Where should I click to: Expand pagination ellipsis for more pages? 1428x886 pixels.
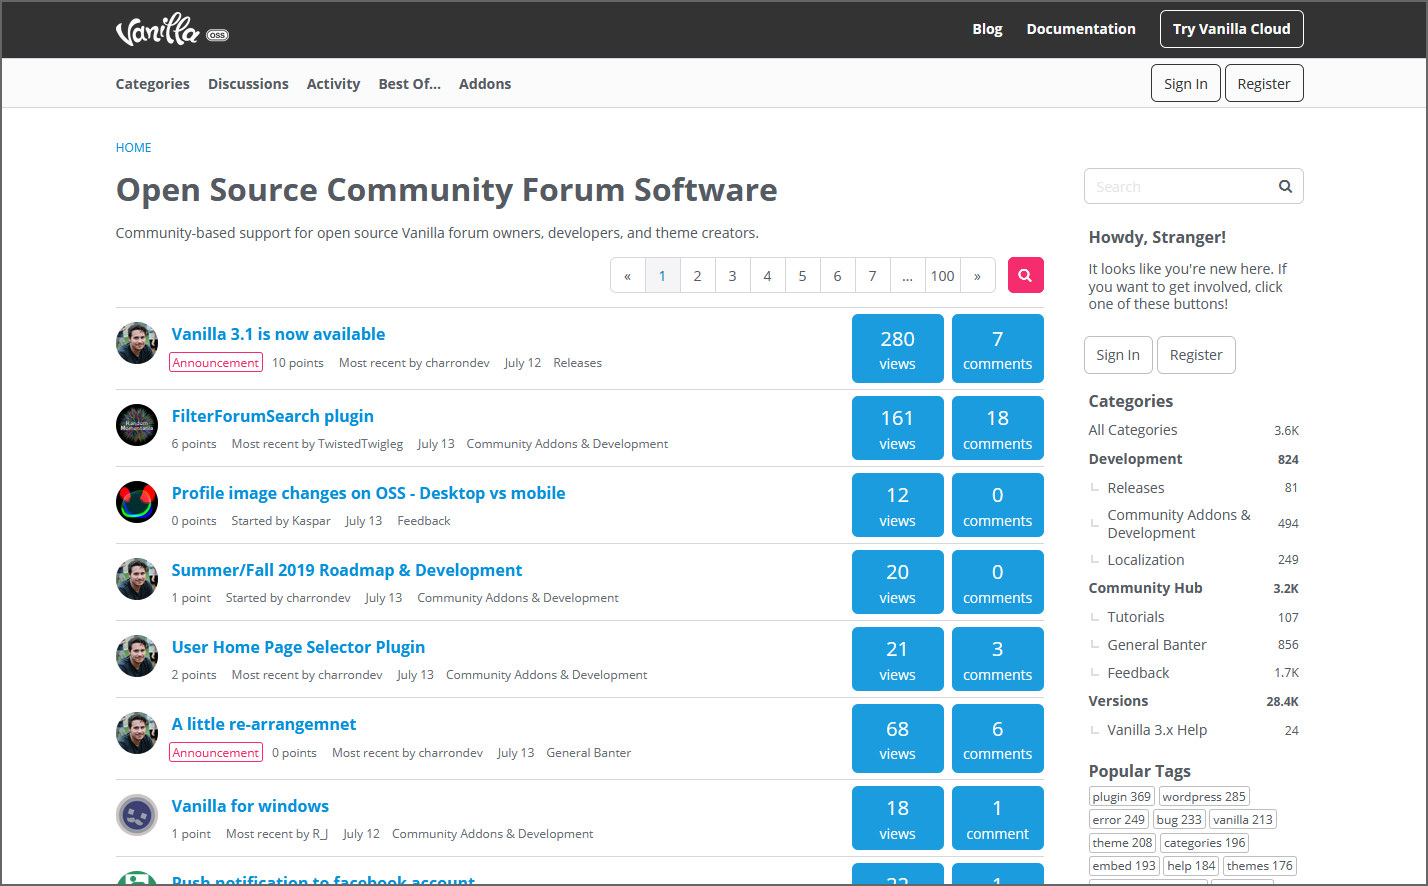[907, 276]
